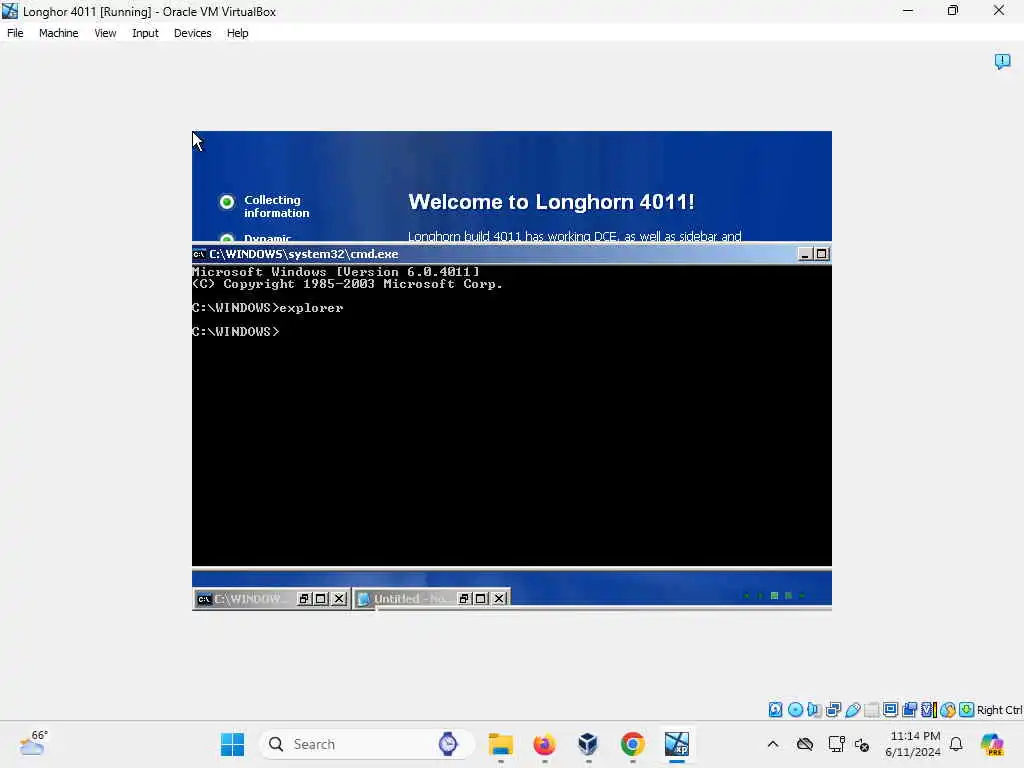This screenshot has width=1024, height=768.
Task: Click the clock icon in search box
Action: [x=448, y=744]
